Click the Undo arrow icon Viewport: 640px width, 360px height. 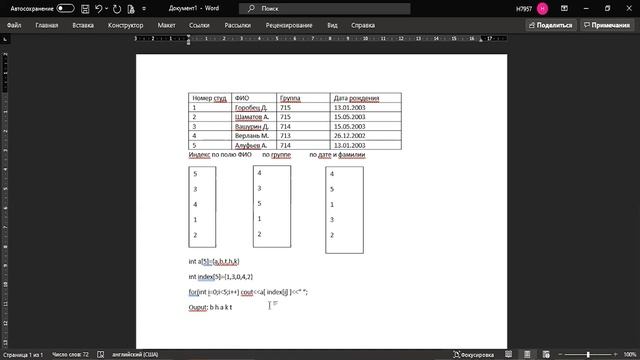coord(98,9)
